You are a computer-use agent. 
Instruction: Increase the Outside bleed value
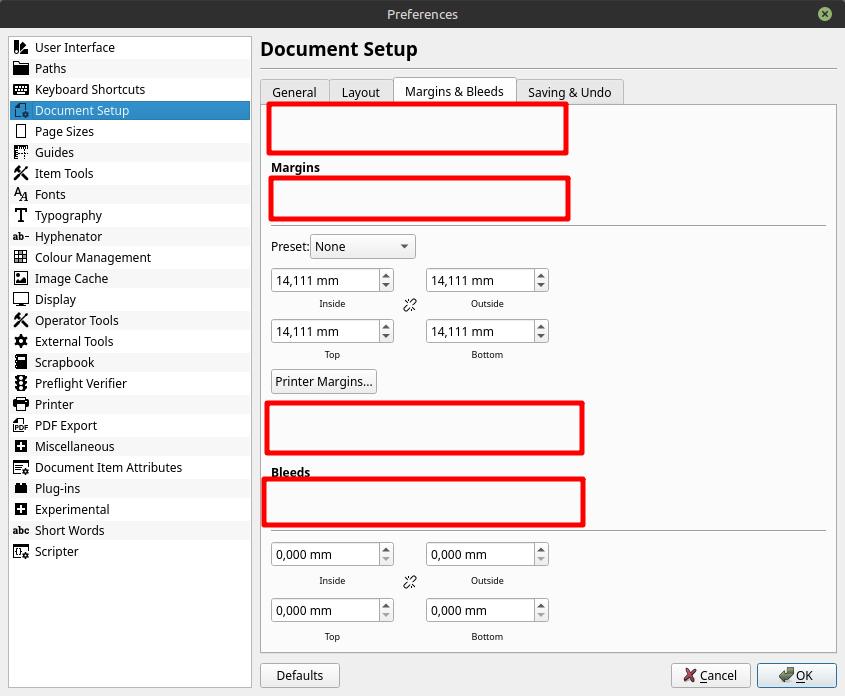pyautogui.click(x=541, y=550)
